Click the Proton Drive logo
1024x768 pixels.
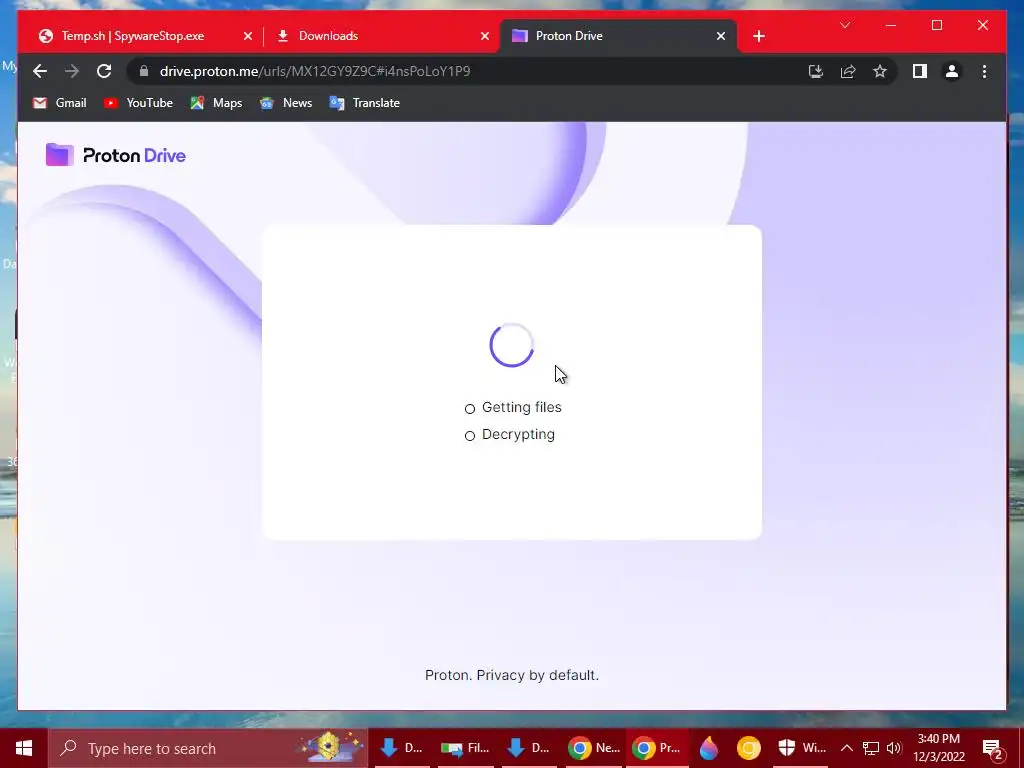coord(116,155)
